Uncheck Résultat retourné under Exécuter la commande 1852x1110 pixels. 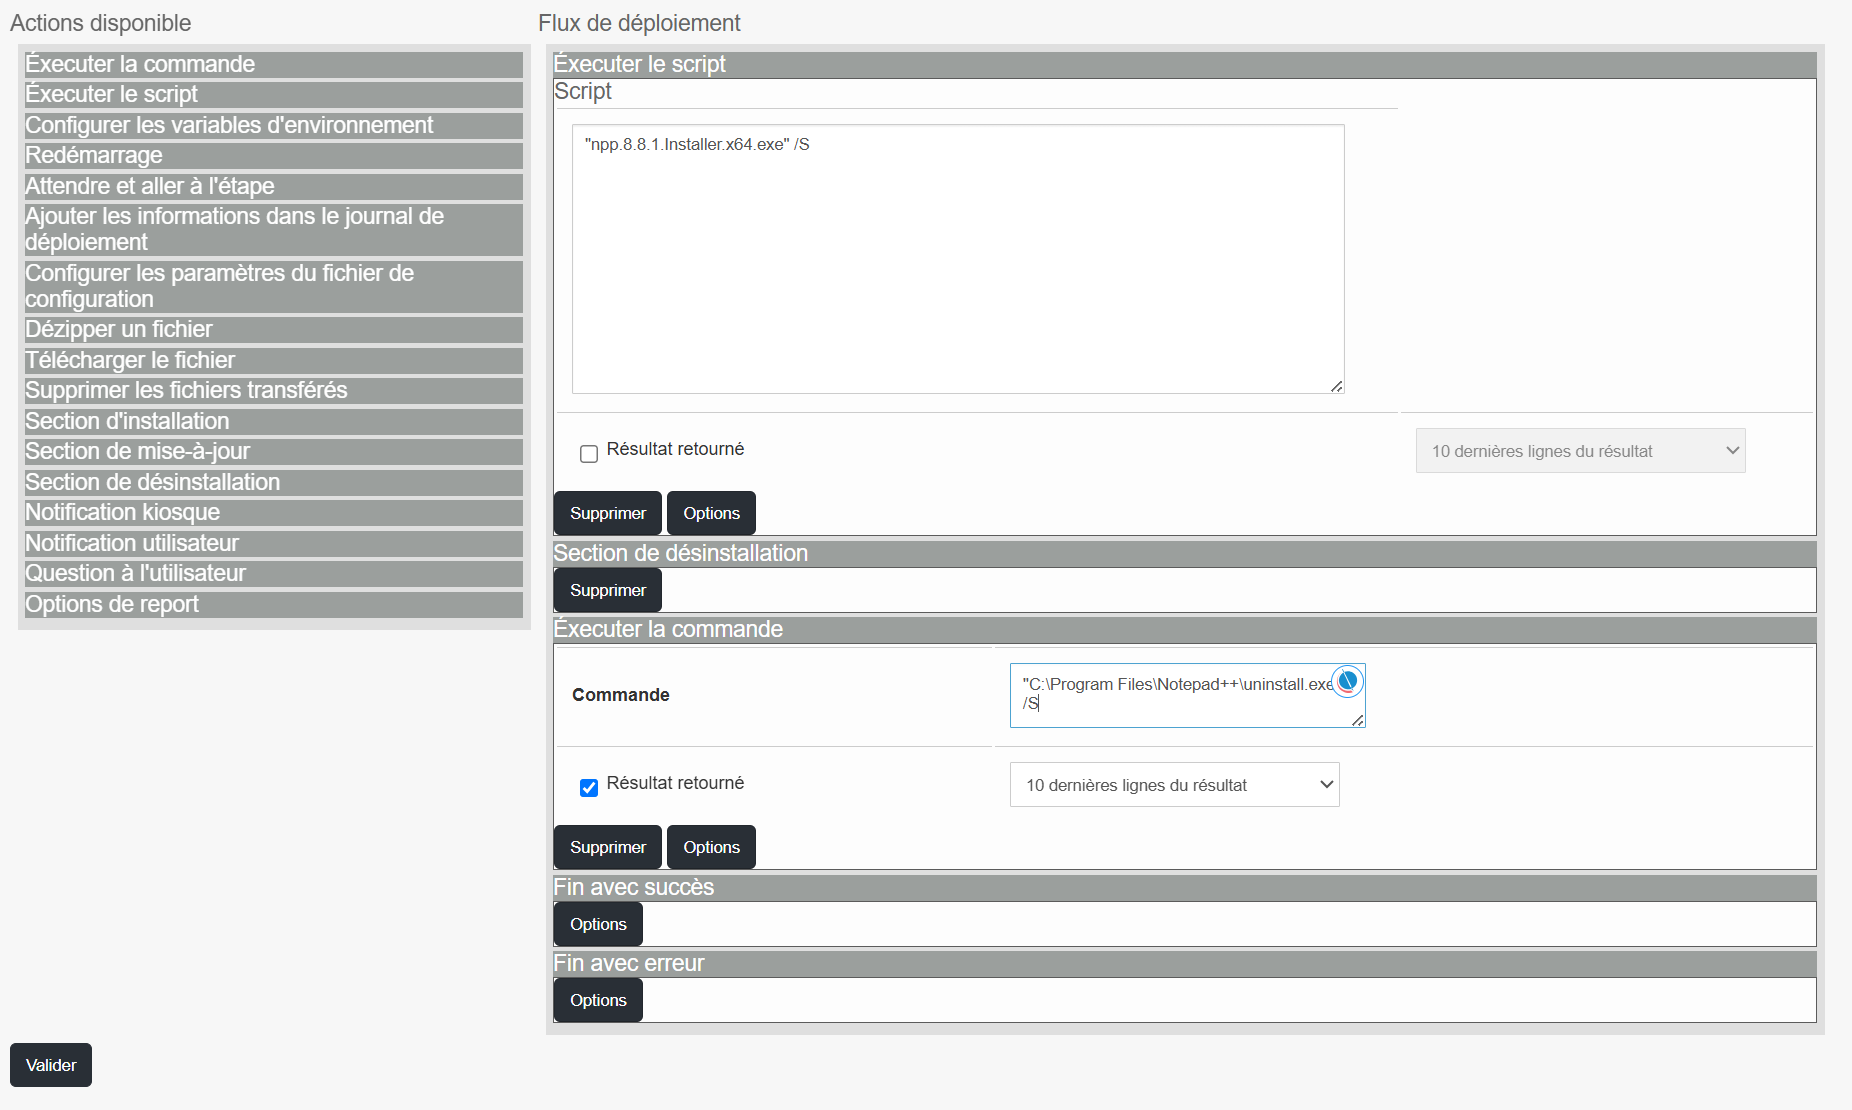tap(589, 788)
